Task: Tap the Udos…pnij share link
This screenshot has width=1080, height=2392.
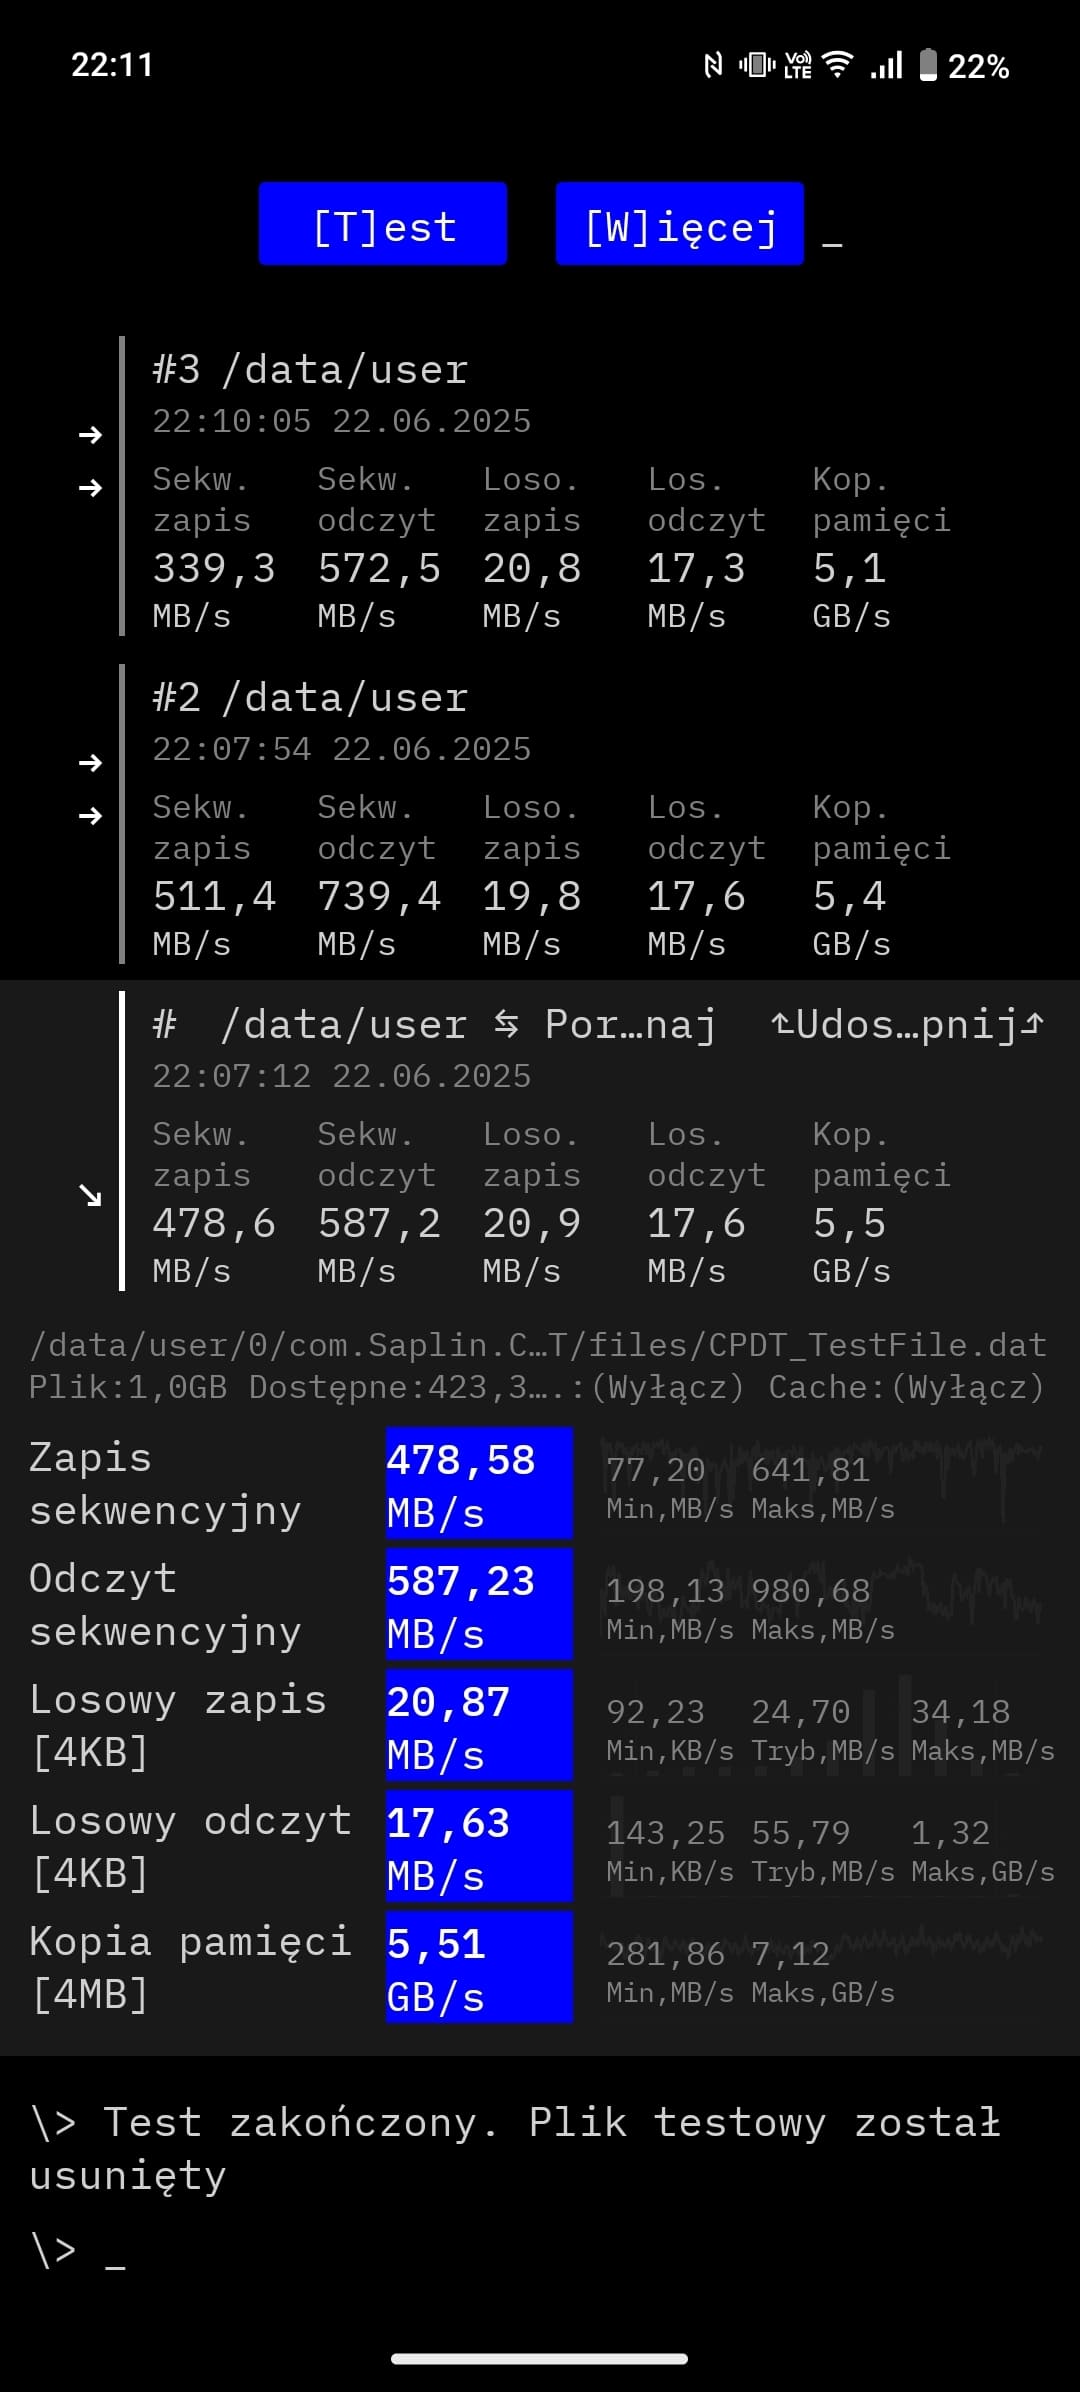Action: (x=907, y=1025)
